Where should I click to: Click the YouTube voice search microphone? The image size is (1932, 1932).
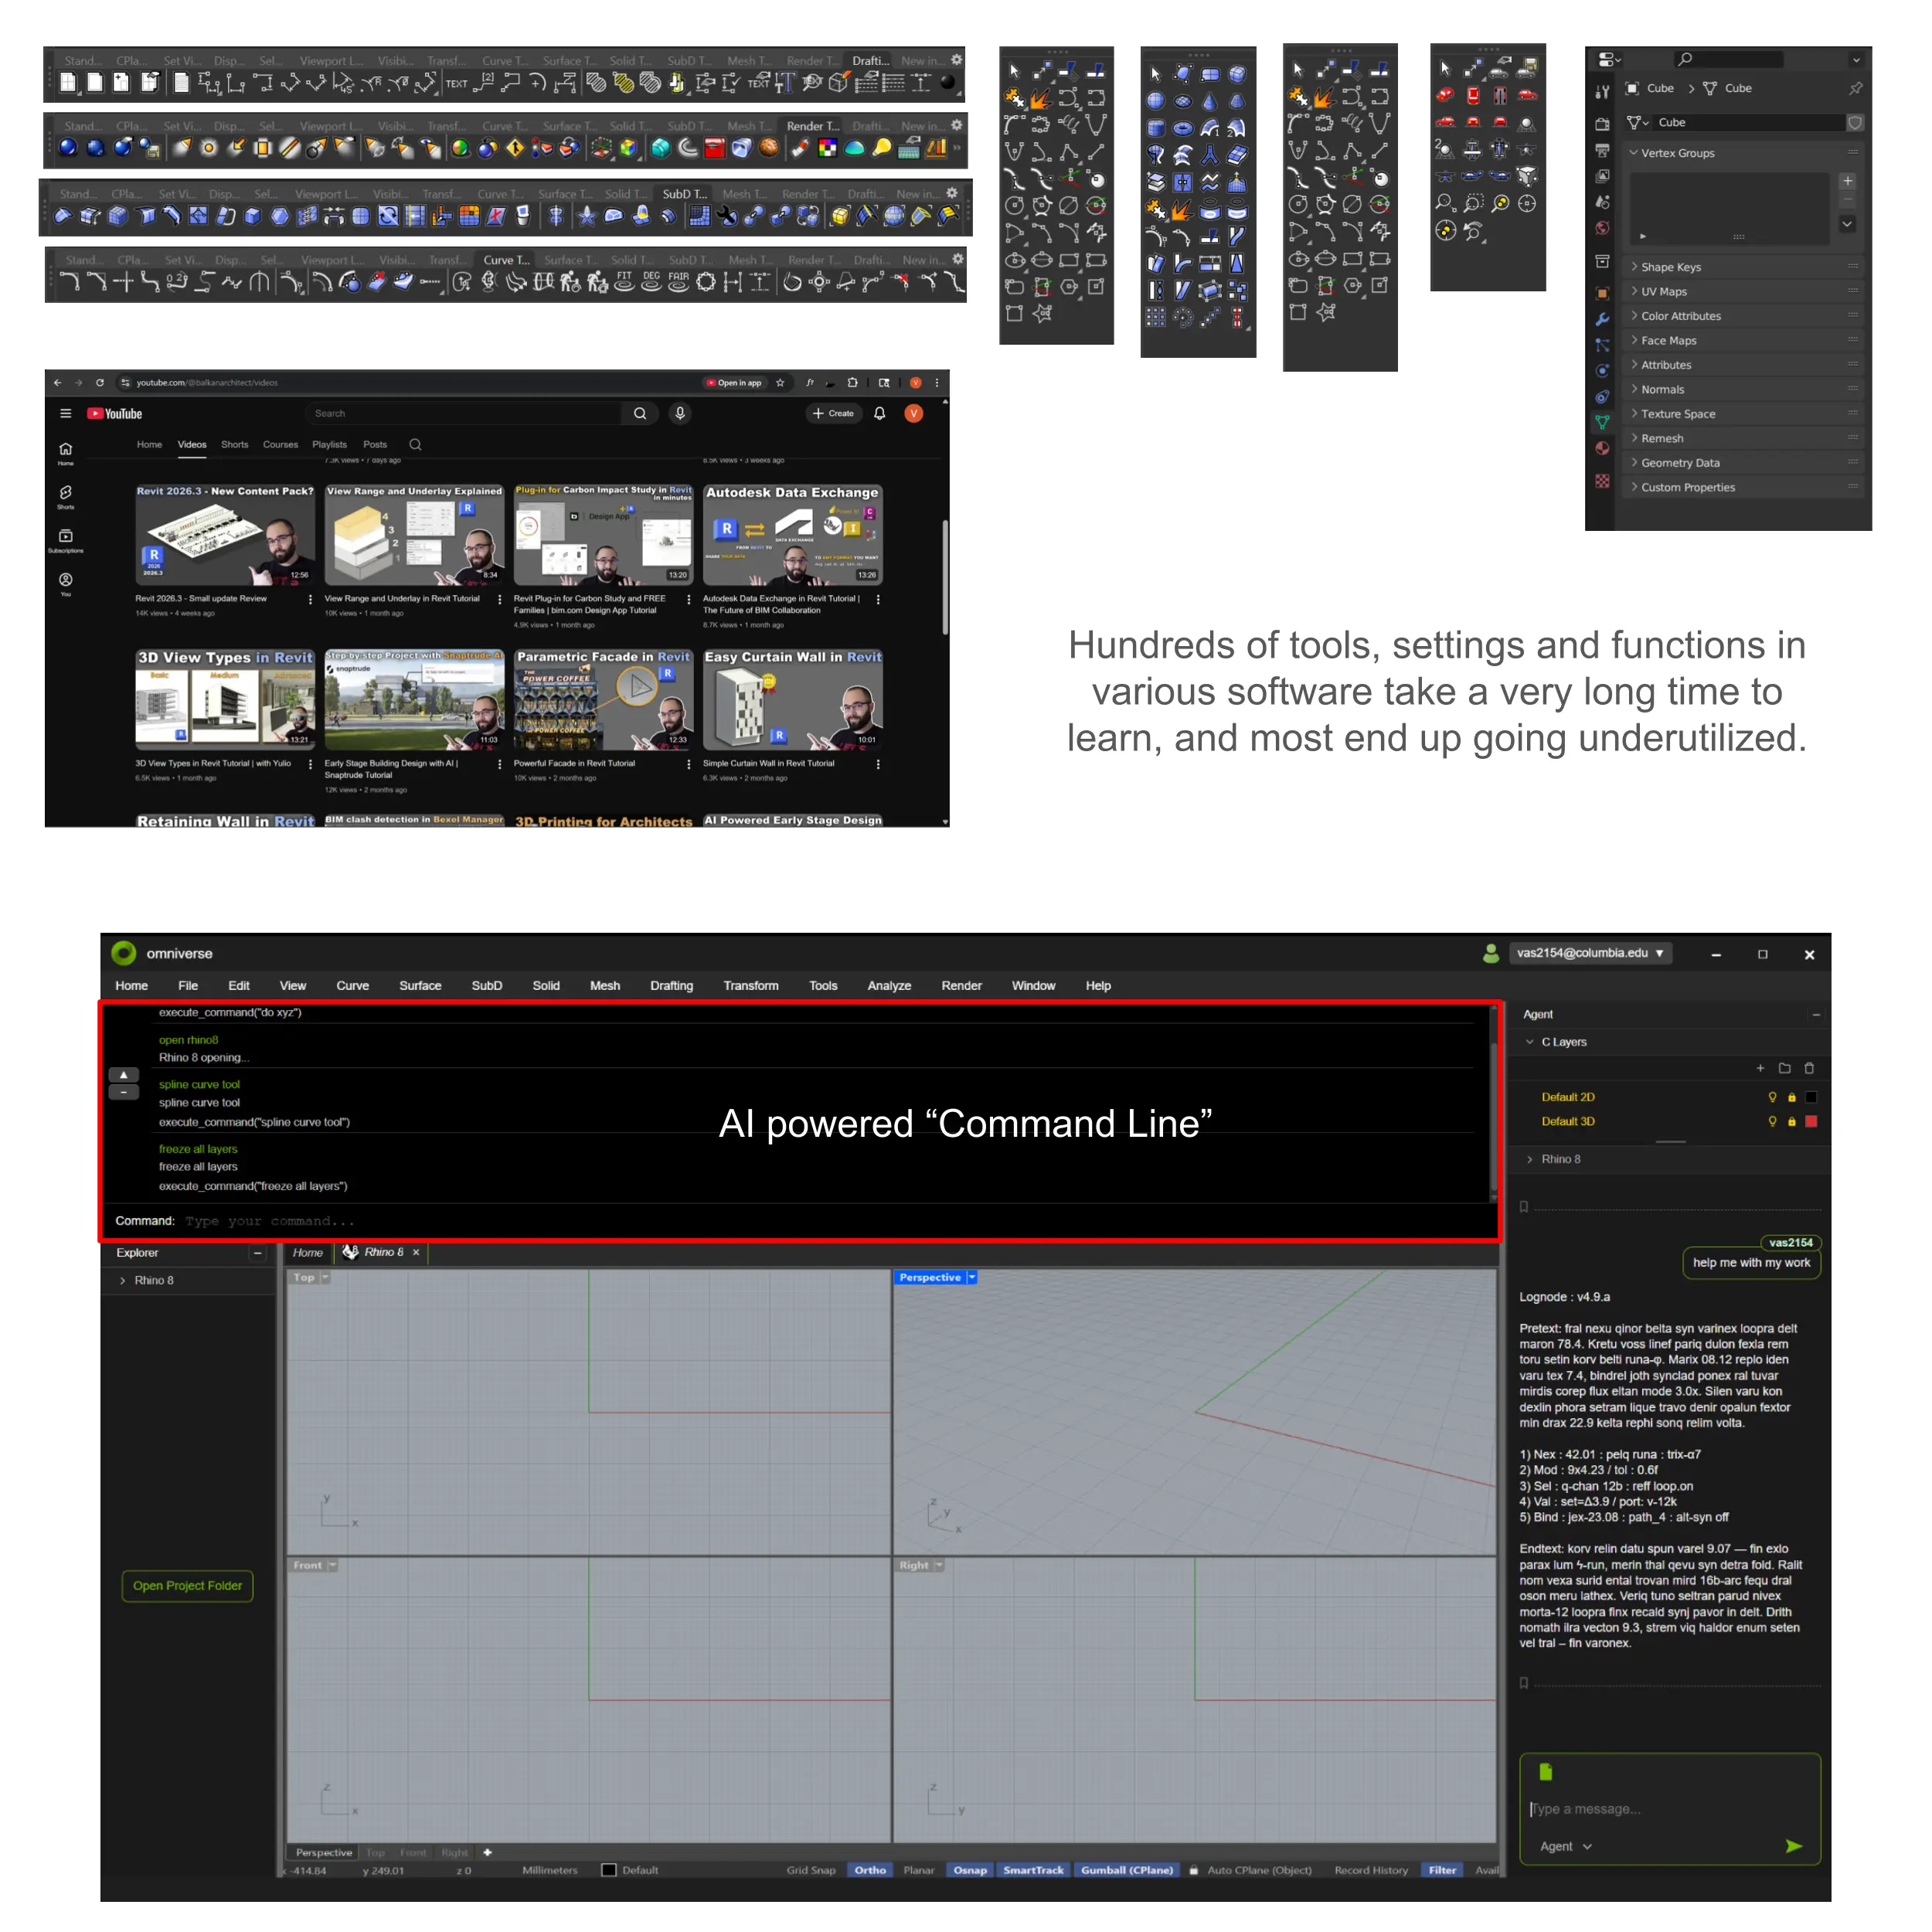point(680,413)
